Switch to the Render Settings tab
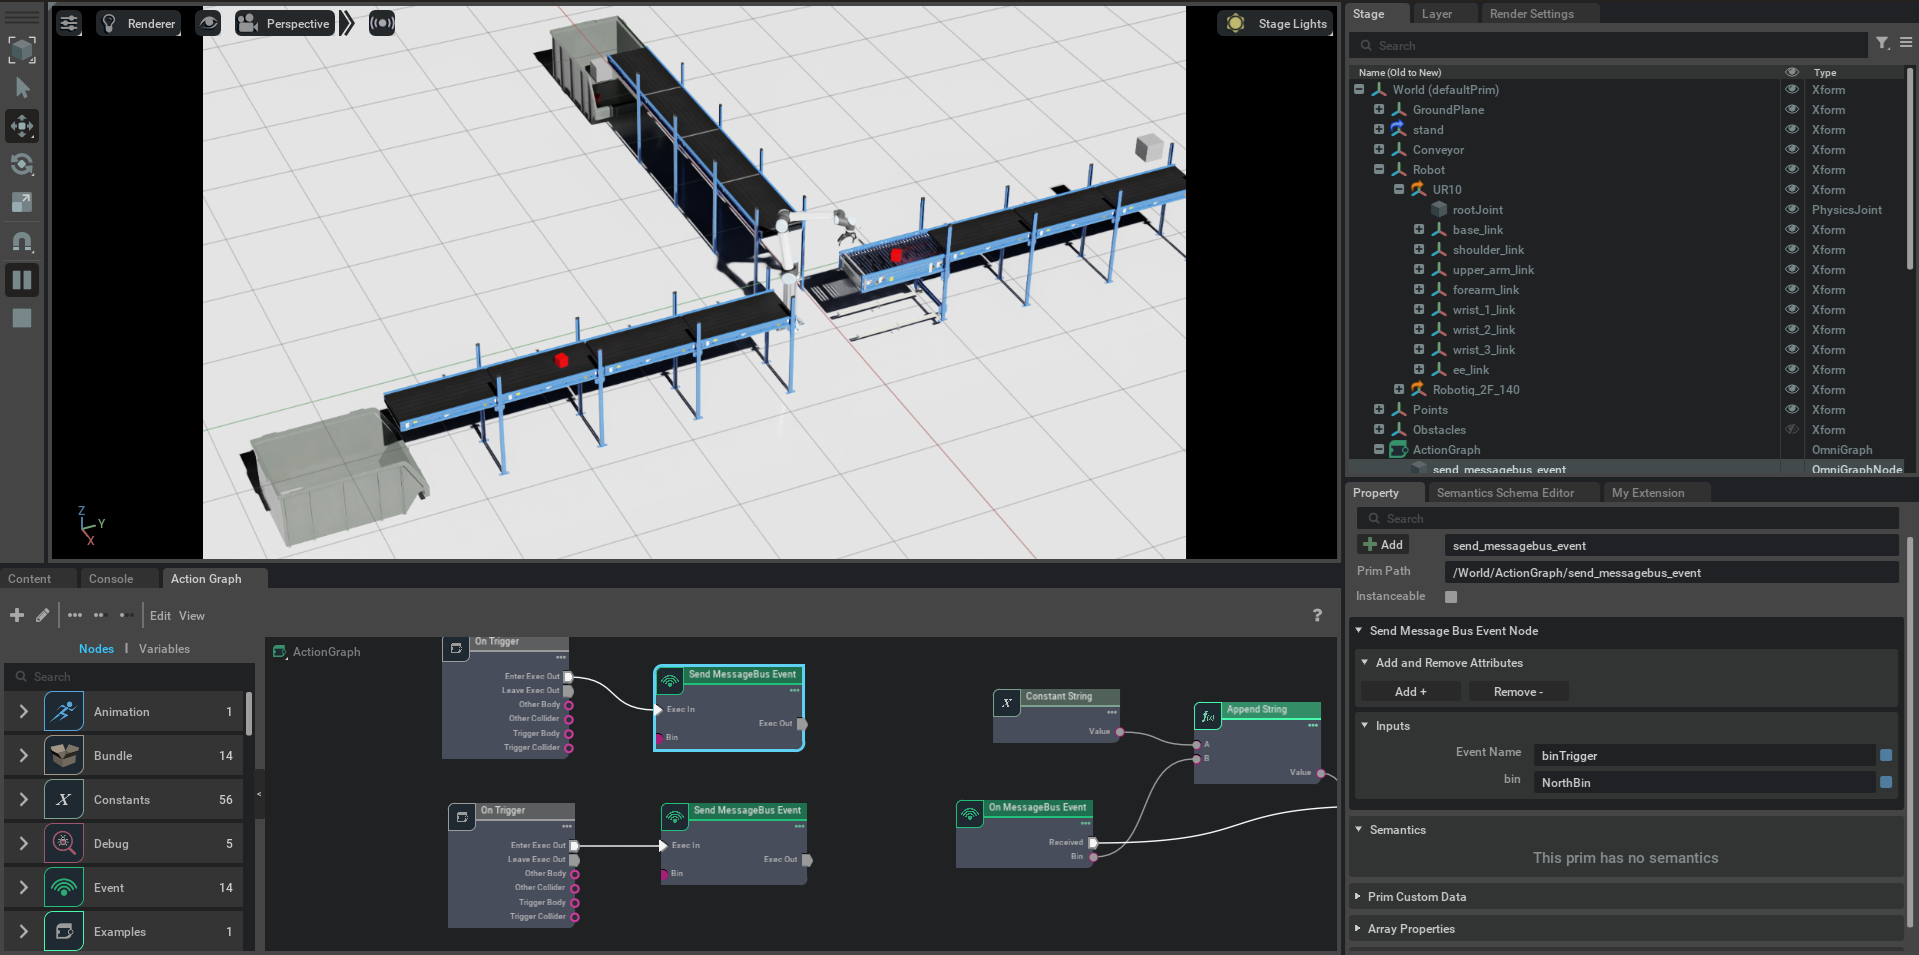The height and width of the screenshot is (955, 1919). point(1531,14)
